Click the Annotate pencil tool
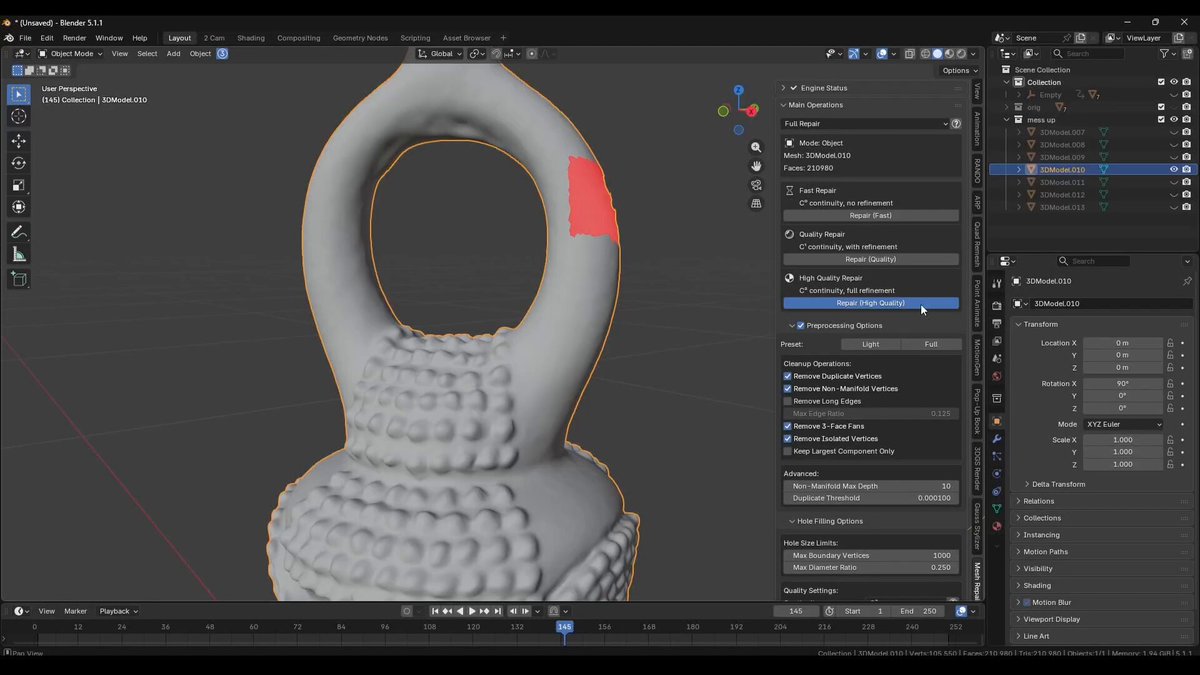Image resolution: width=1200 pixels, height=675 pixels. click(x=19, y=232)
